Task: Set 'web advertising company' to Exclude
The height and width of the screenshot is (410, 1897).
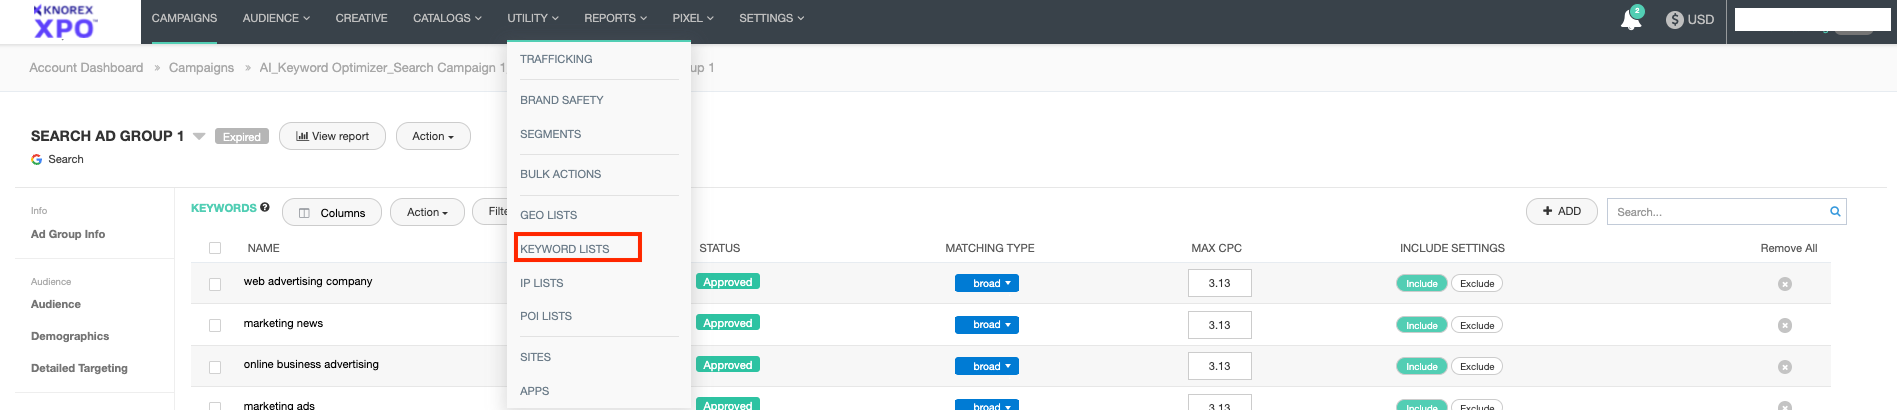Action: pyautogui.click(x=1476, y=284)
